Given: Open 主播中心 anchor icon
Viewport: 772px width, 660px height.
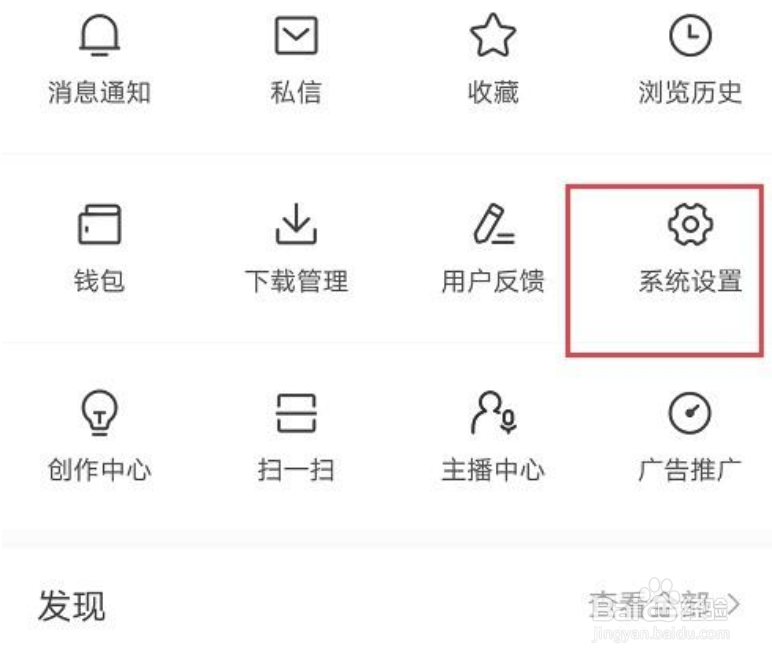Looking at the screenshot, I should tap(494, 413).
